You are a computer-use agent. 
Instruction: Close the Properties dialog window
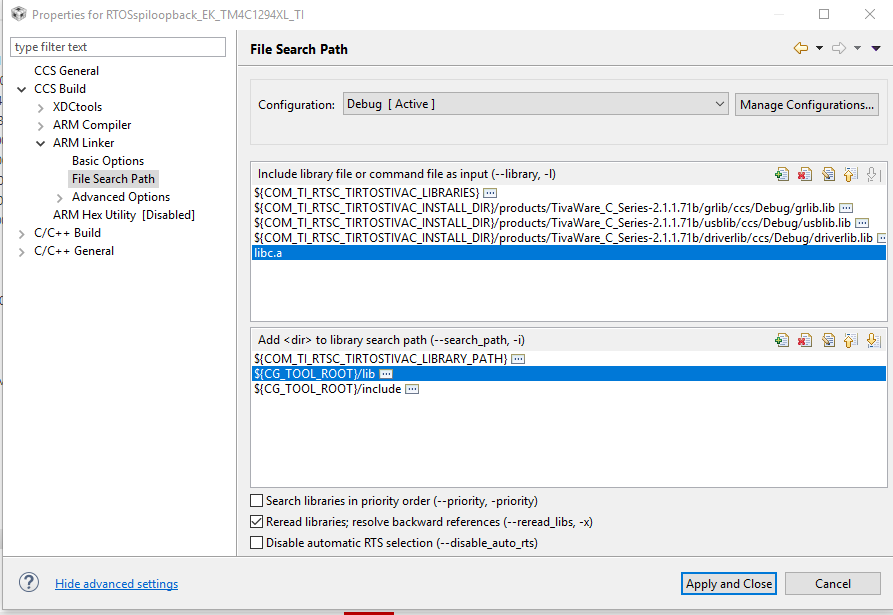870,14
